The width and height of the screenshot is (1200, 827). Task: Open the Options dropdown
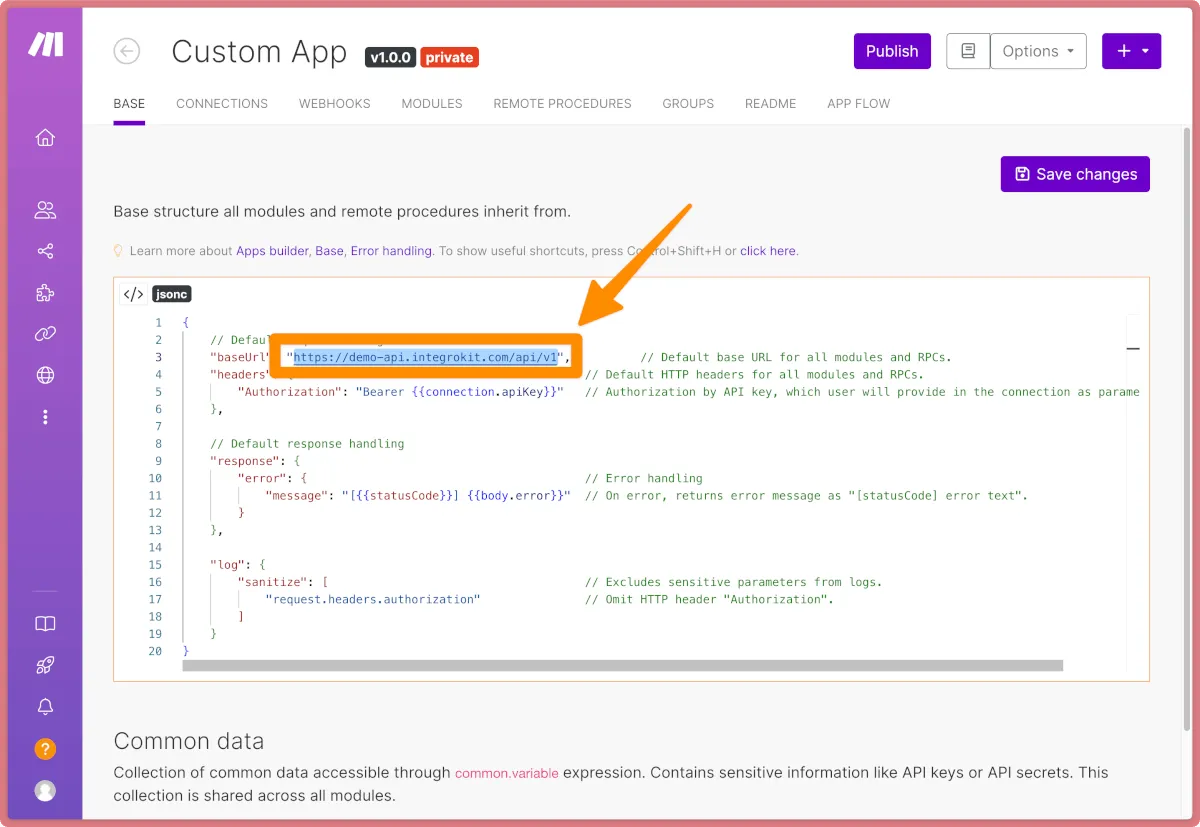[1038, 51]
